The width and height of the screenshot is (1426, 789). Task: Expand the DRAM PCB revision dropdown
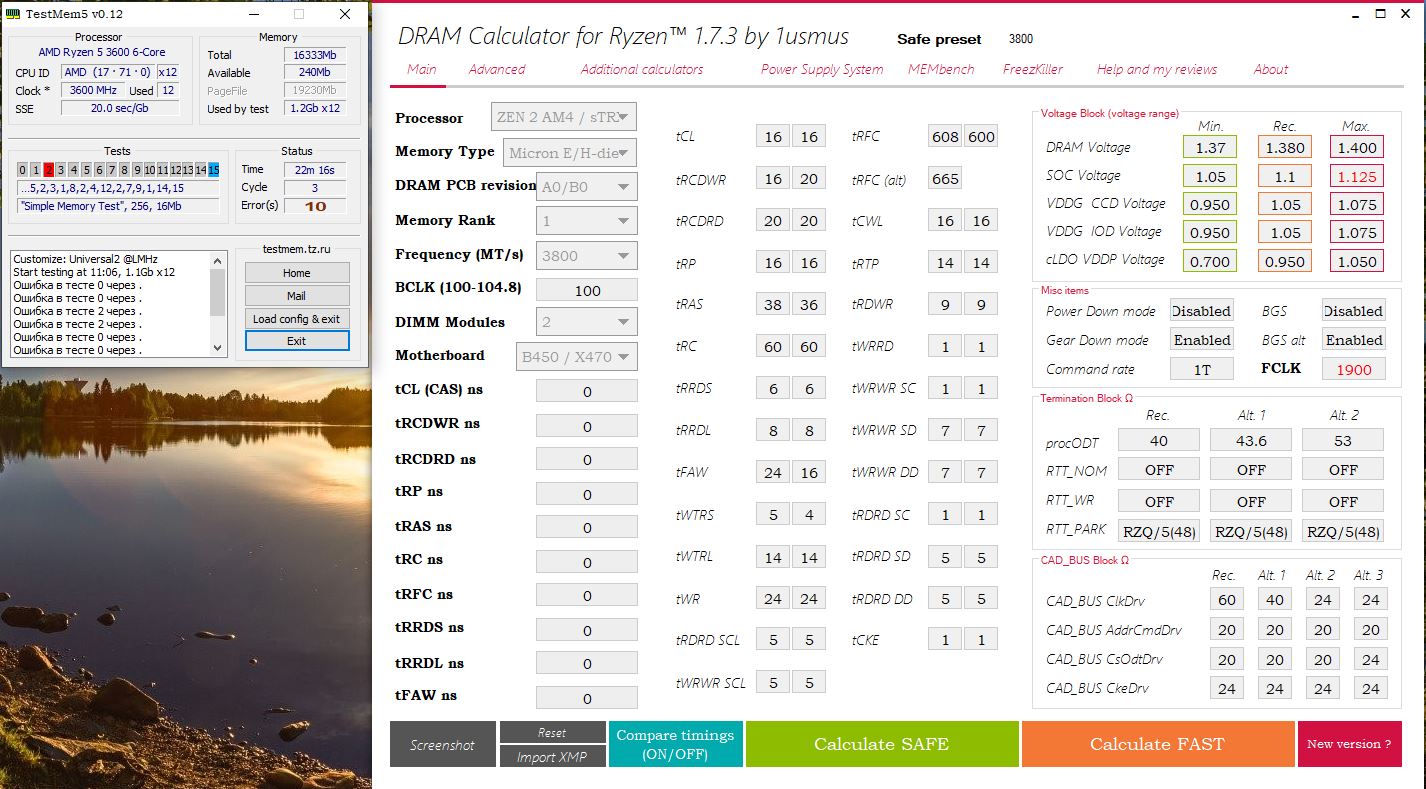point(587,186)
